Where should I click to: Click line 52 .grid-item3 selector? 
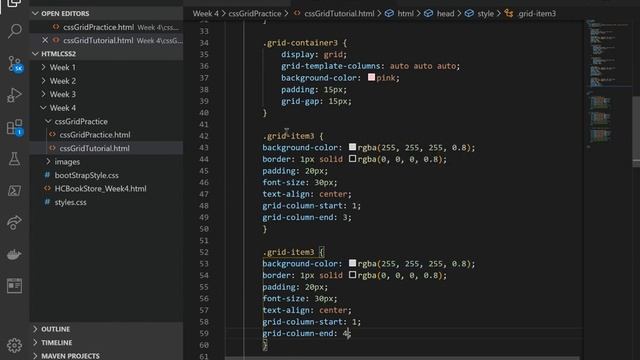pos(289,252)
